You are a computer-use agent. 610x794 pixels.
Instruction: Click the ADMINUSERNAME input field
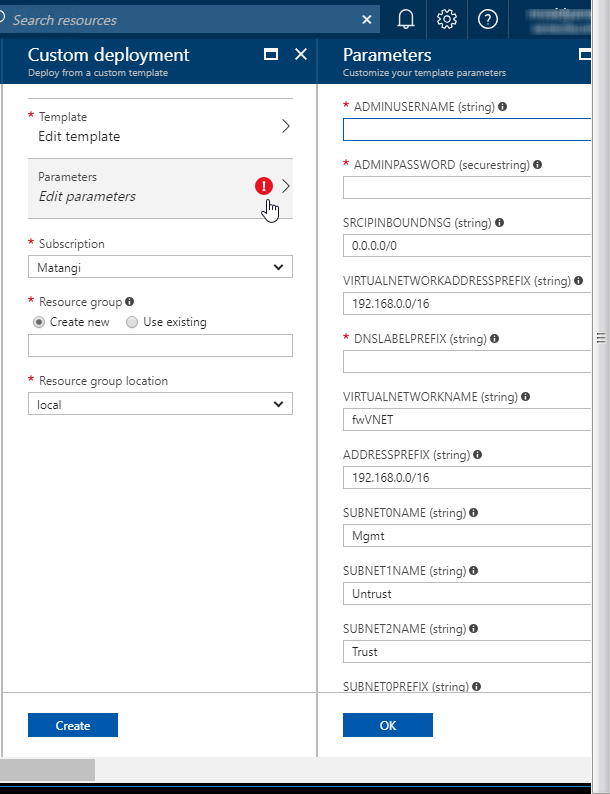[x=466, y=129]
